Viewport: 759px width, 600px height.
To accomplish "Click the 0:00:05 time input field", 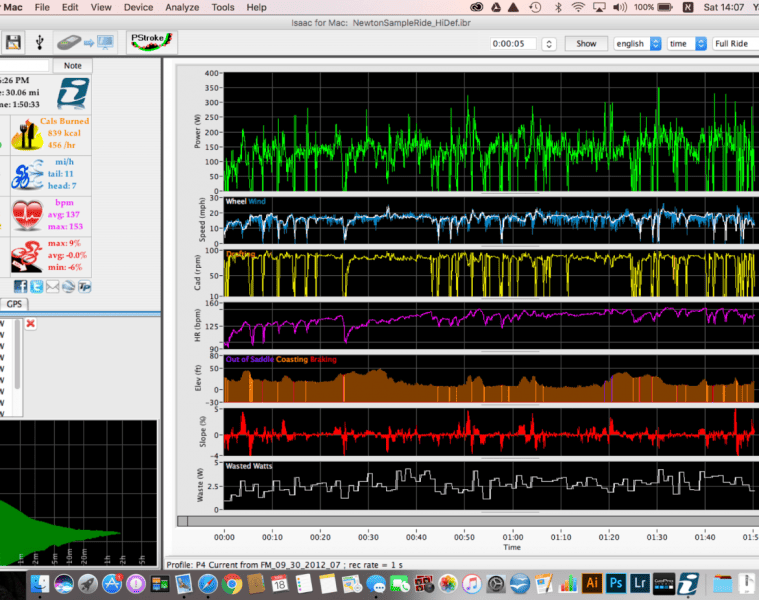I will (514, 44).
